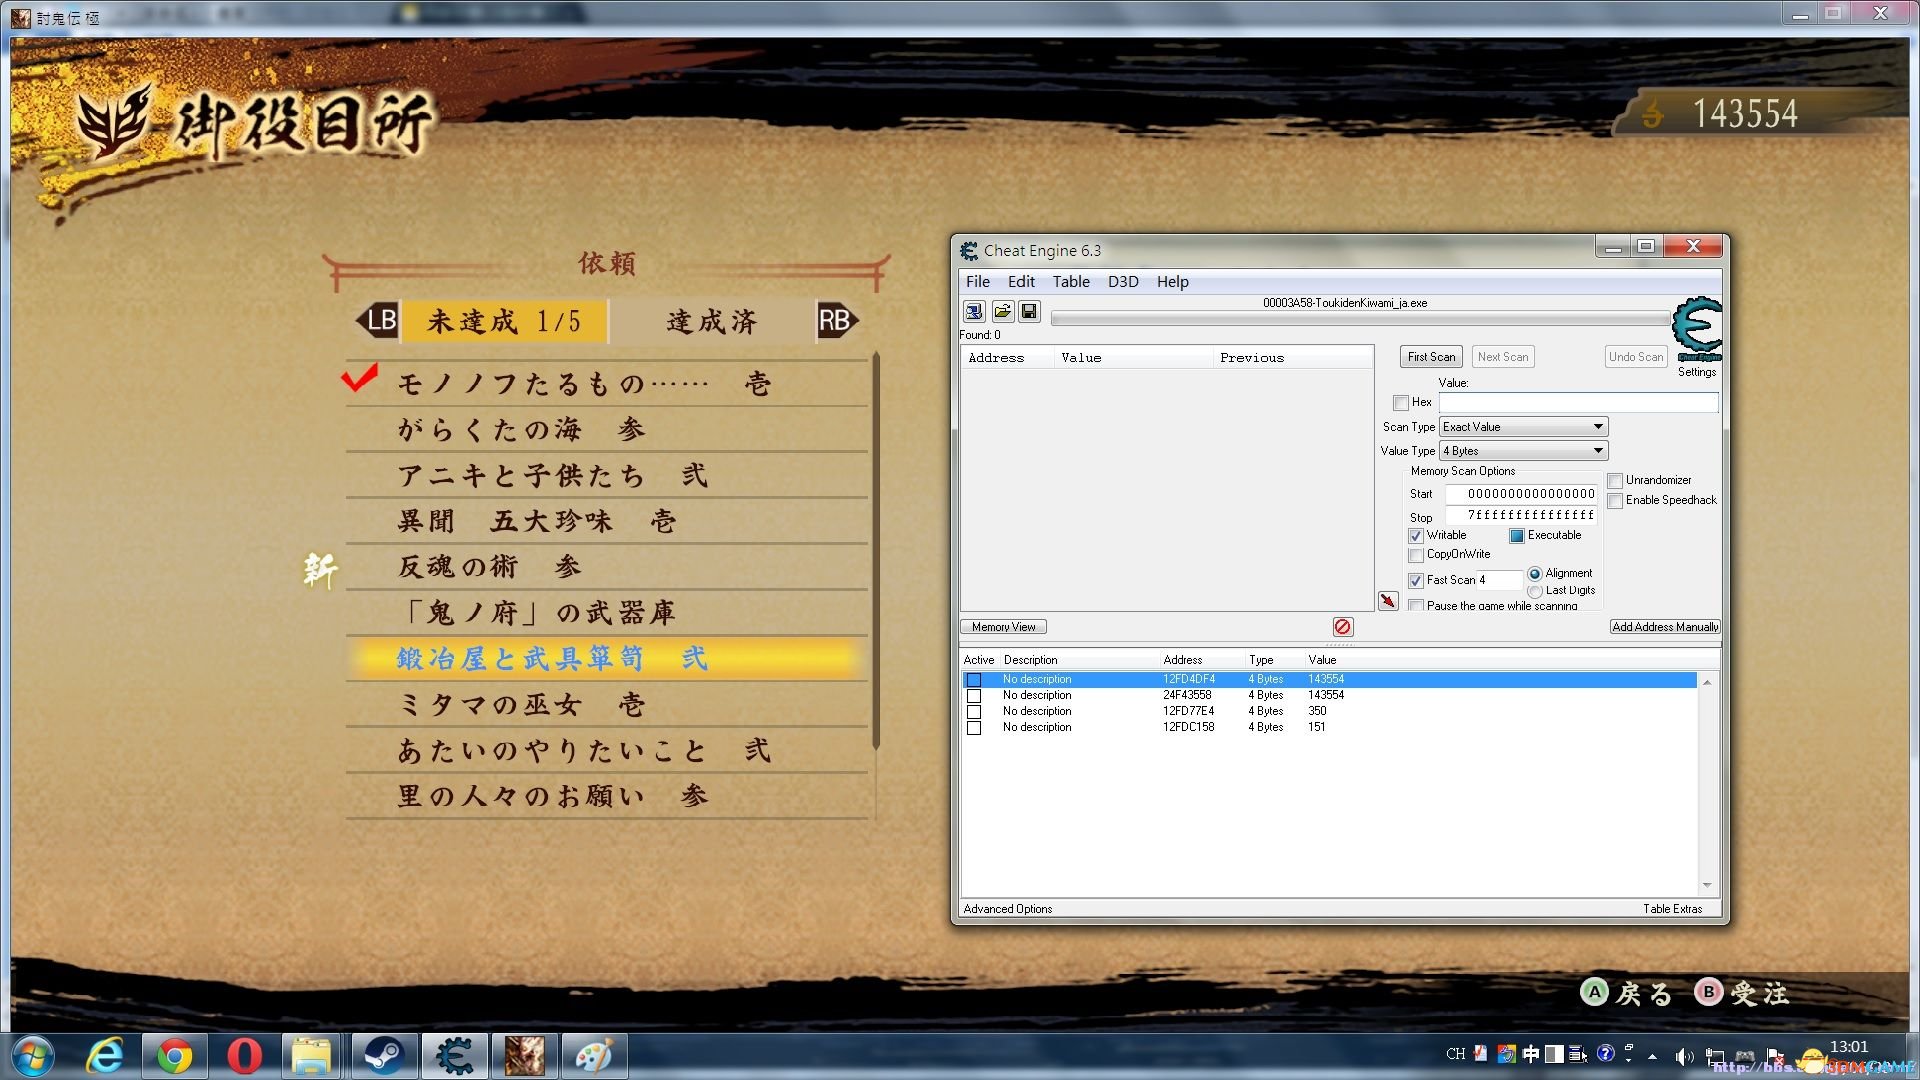Viewport: 1920px width, 1080px height.
Task: Switch to the 未達成 1/5 tab in game
Action: pos(504,321)
